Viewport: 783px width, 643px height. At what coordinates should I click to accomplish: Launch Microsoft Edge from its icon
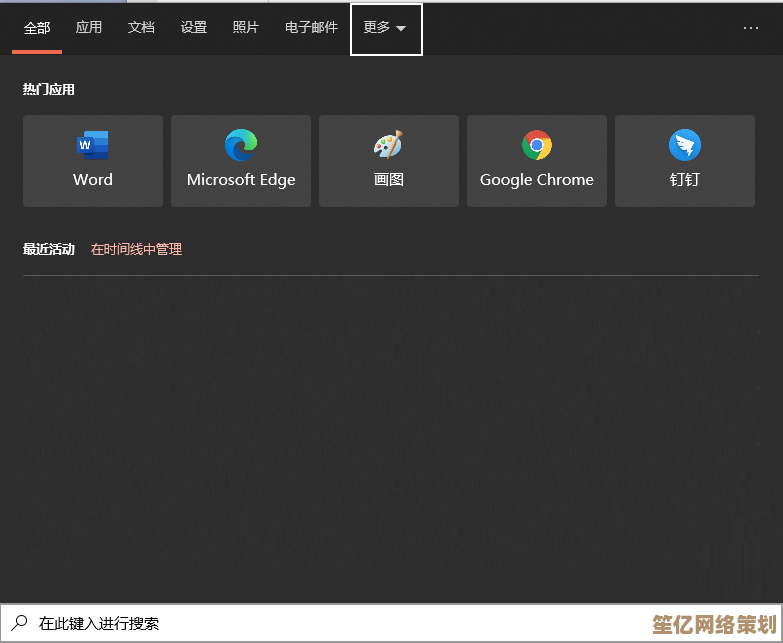[241, 146]
